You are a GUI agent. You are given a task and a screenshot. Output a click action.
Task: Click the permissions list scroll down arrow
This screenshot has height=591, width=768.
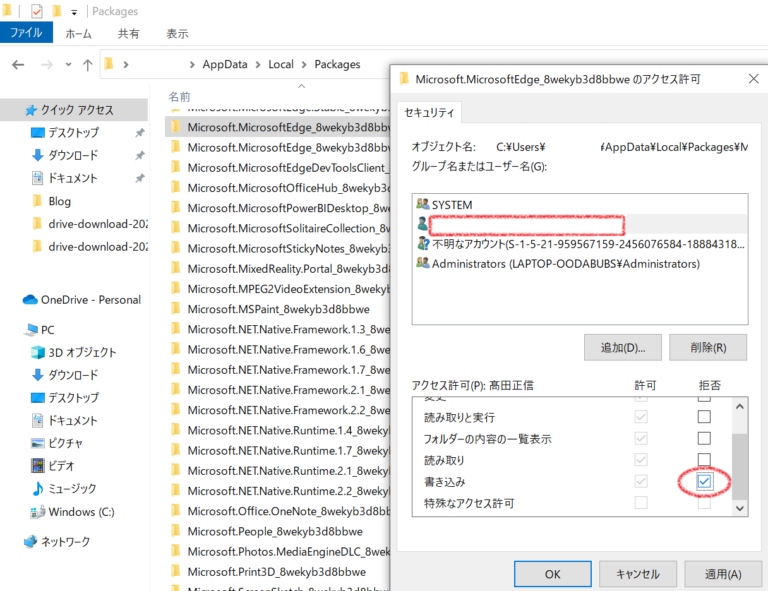click(740, 508)
